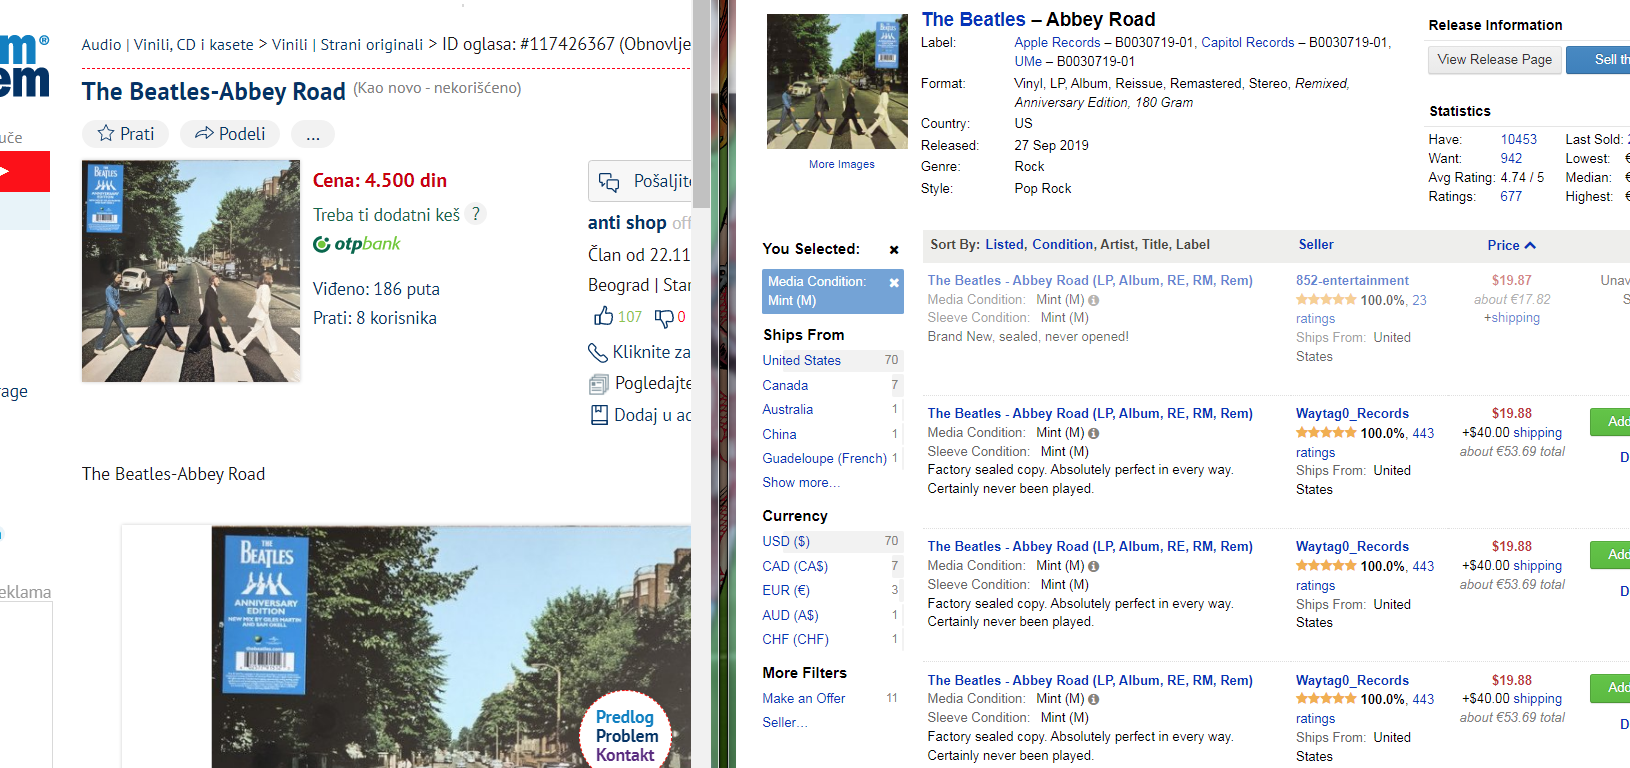This screenshot has width=1630, height=768.
Task: Click the otpbank logo
Action: pyautogui.click(x=357, y=244)
